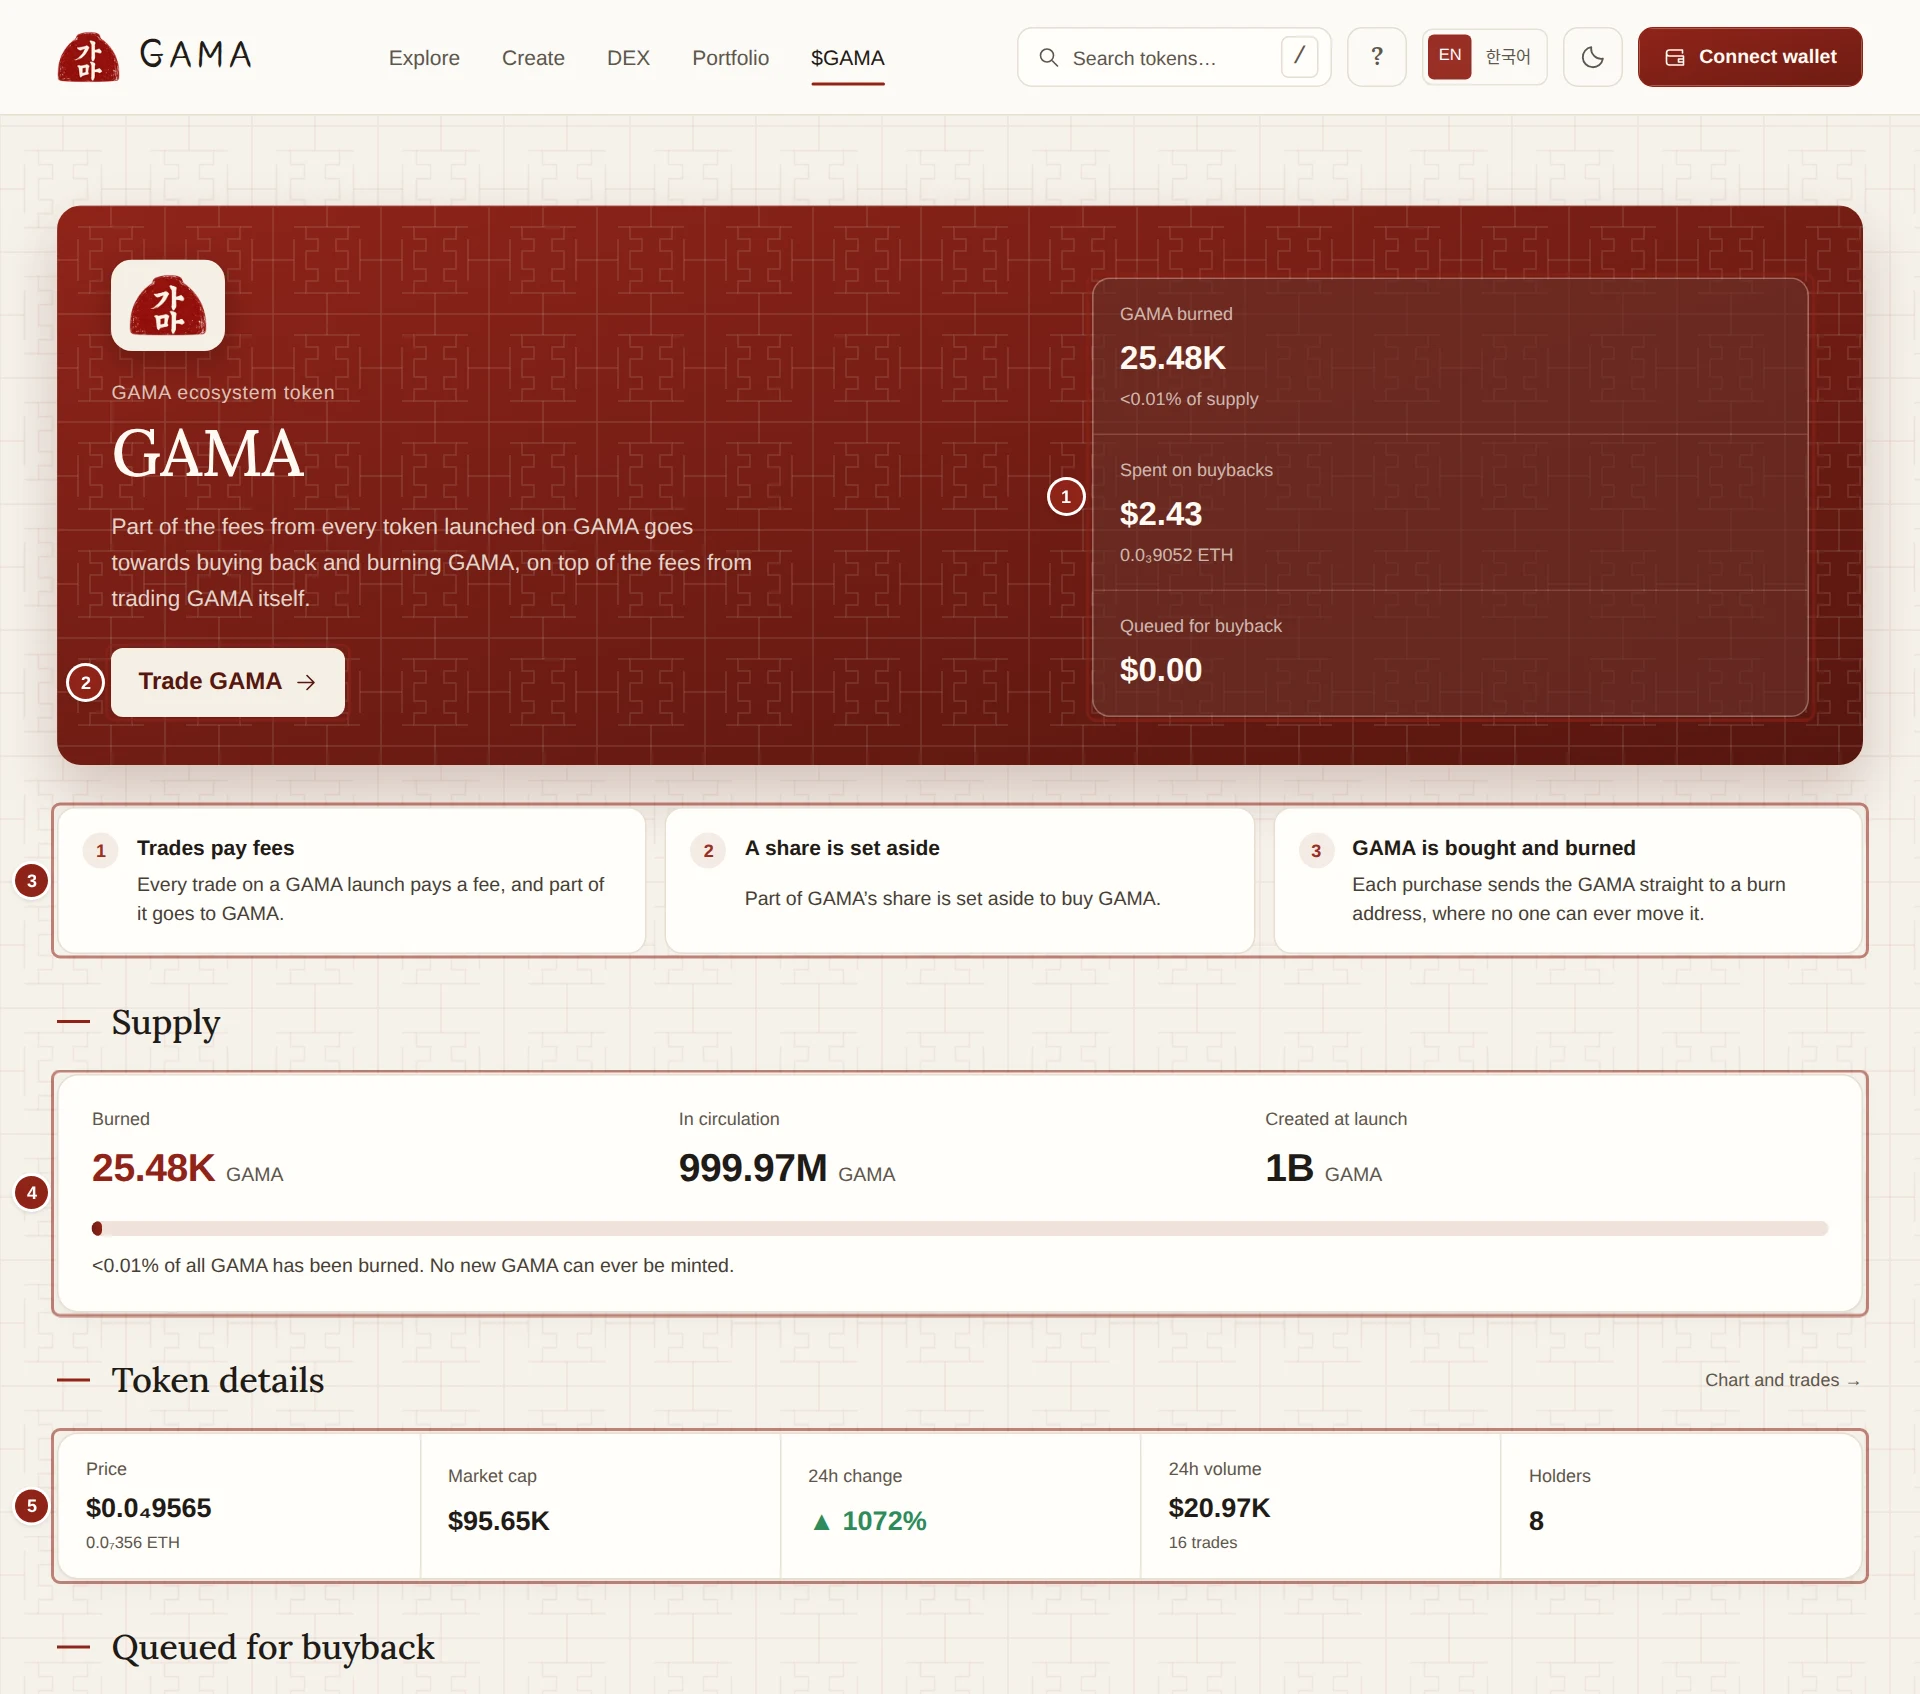Open the Chart and trades link
This screenshot has width=1920, height=1694.
(x=1782, y=1380)
